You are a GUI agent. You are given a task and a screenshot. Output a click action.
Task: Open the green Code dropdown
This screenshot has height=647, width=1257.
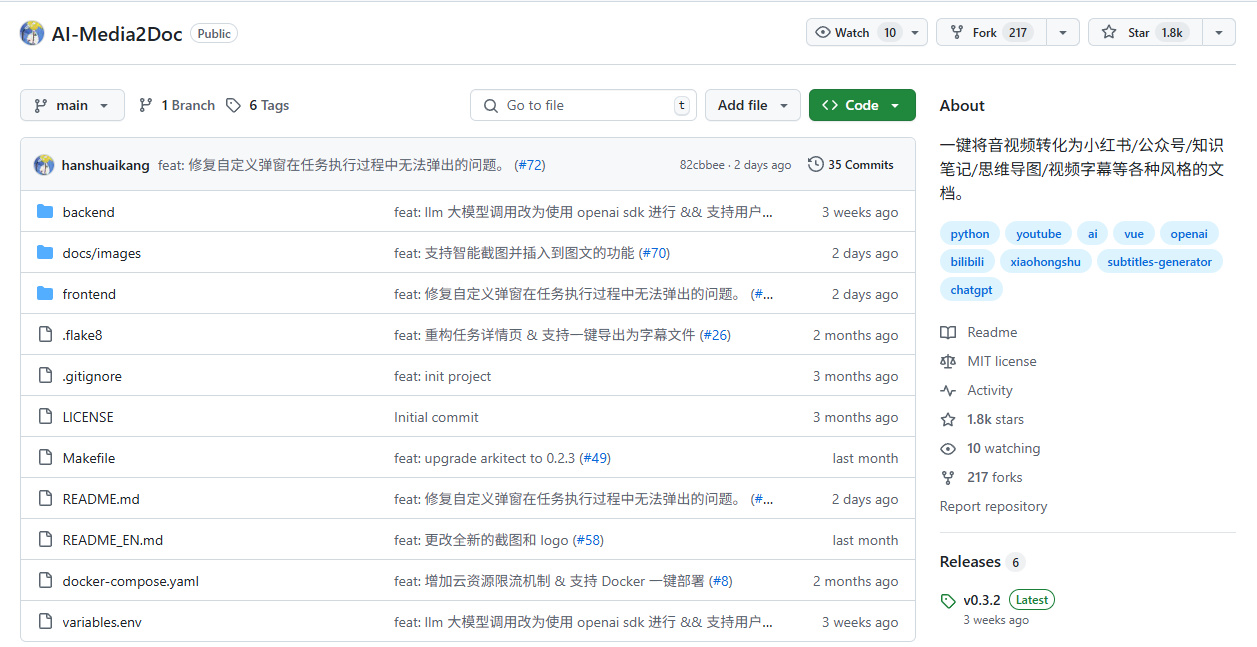[x=862, y=105]
